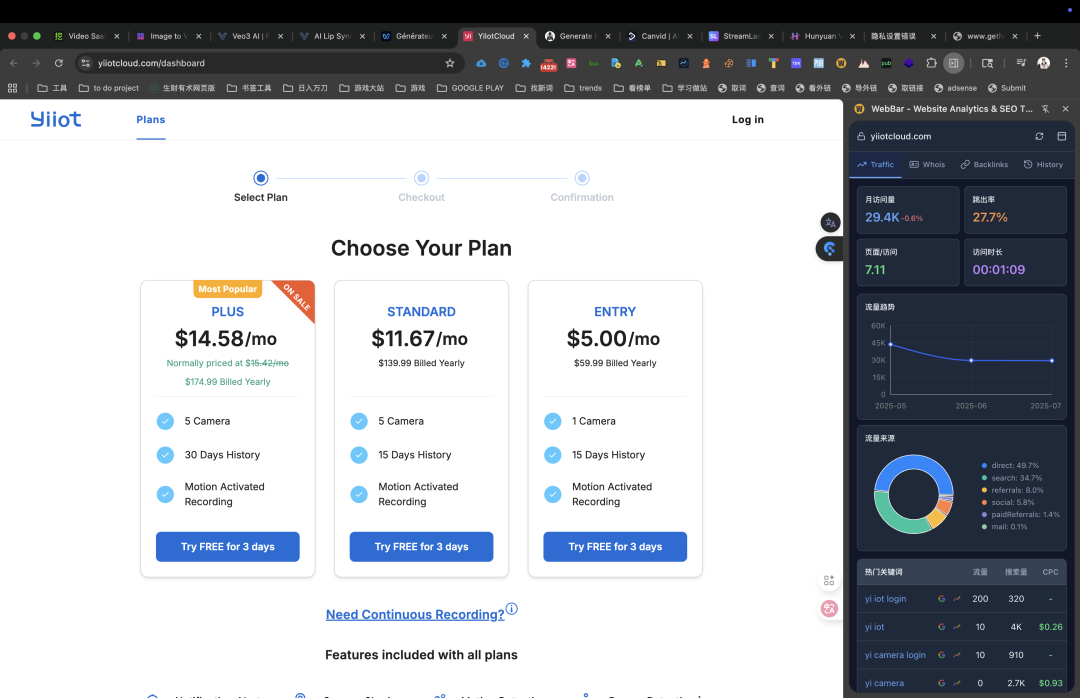Screen dimensions: 1080x698
Task: Click the Most Popular badge
Action: 227,289
